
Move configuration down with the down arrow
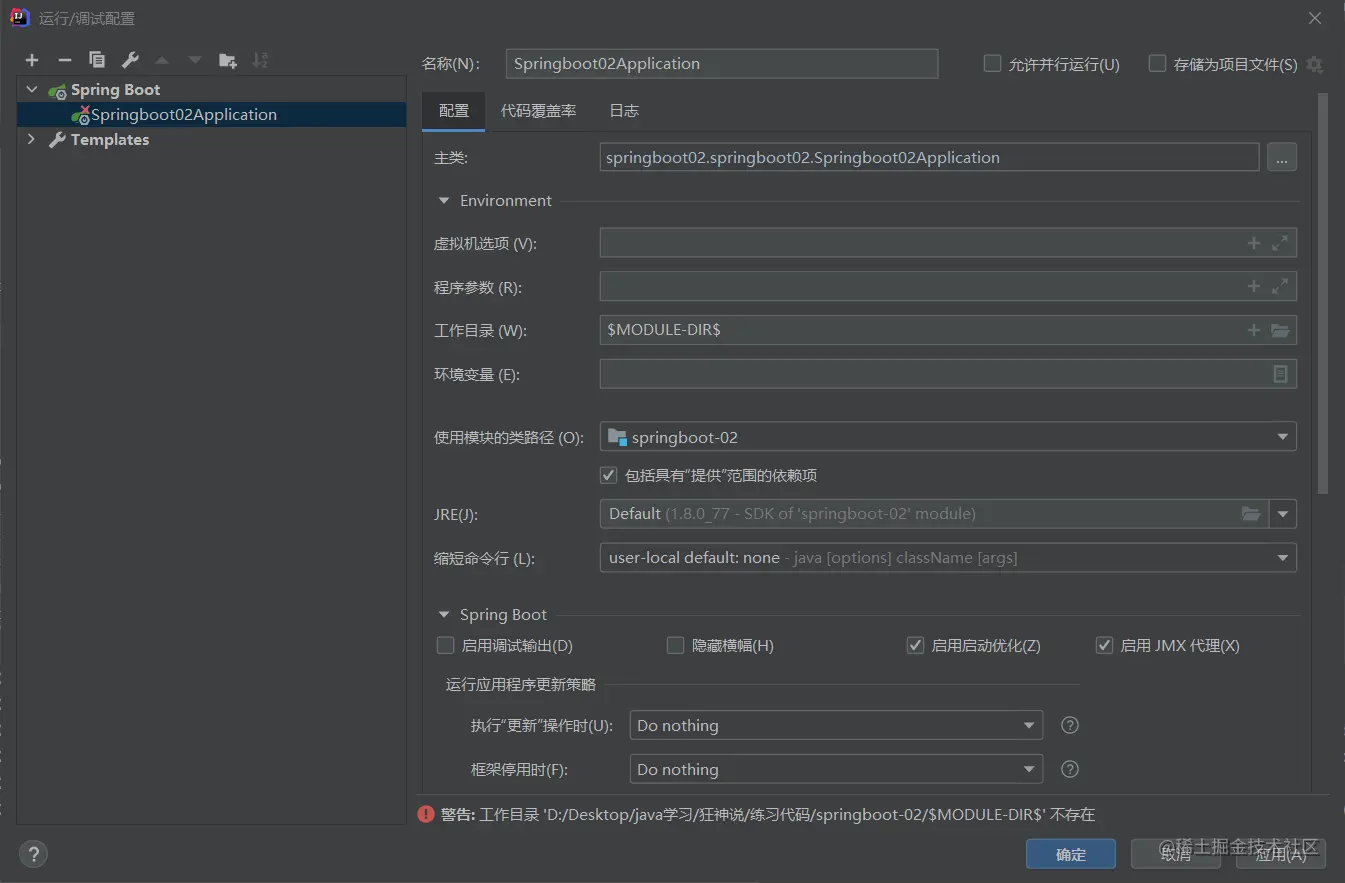(195, 61)
